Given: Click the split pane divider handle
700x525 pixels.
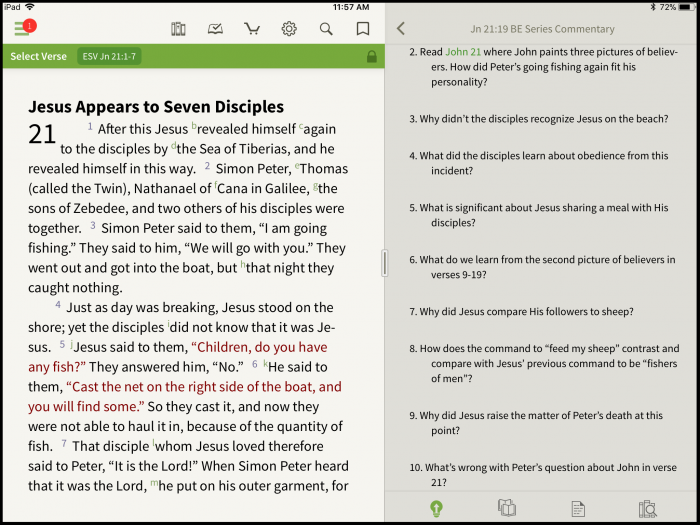Looking at the screenshot, I should (x=384, y=263).
